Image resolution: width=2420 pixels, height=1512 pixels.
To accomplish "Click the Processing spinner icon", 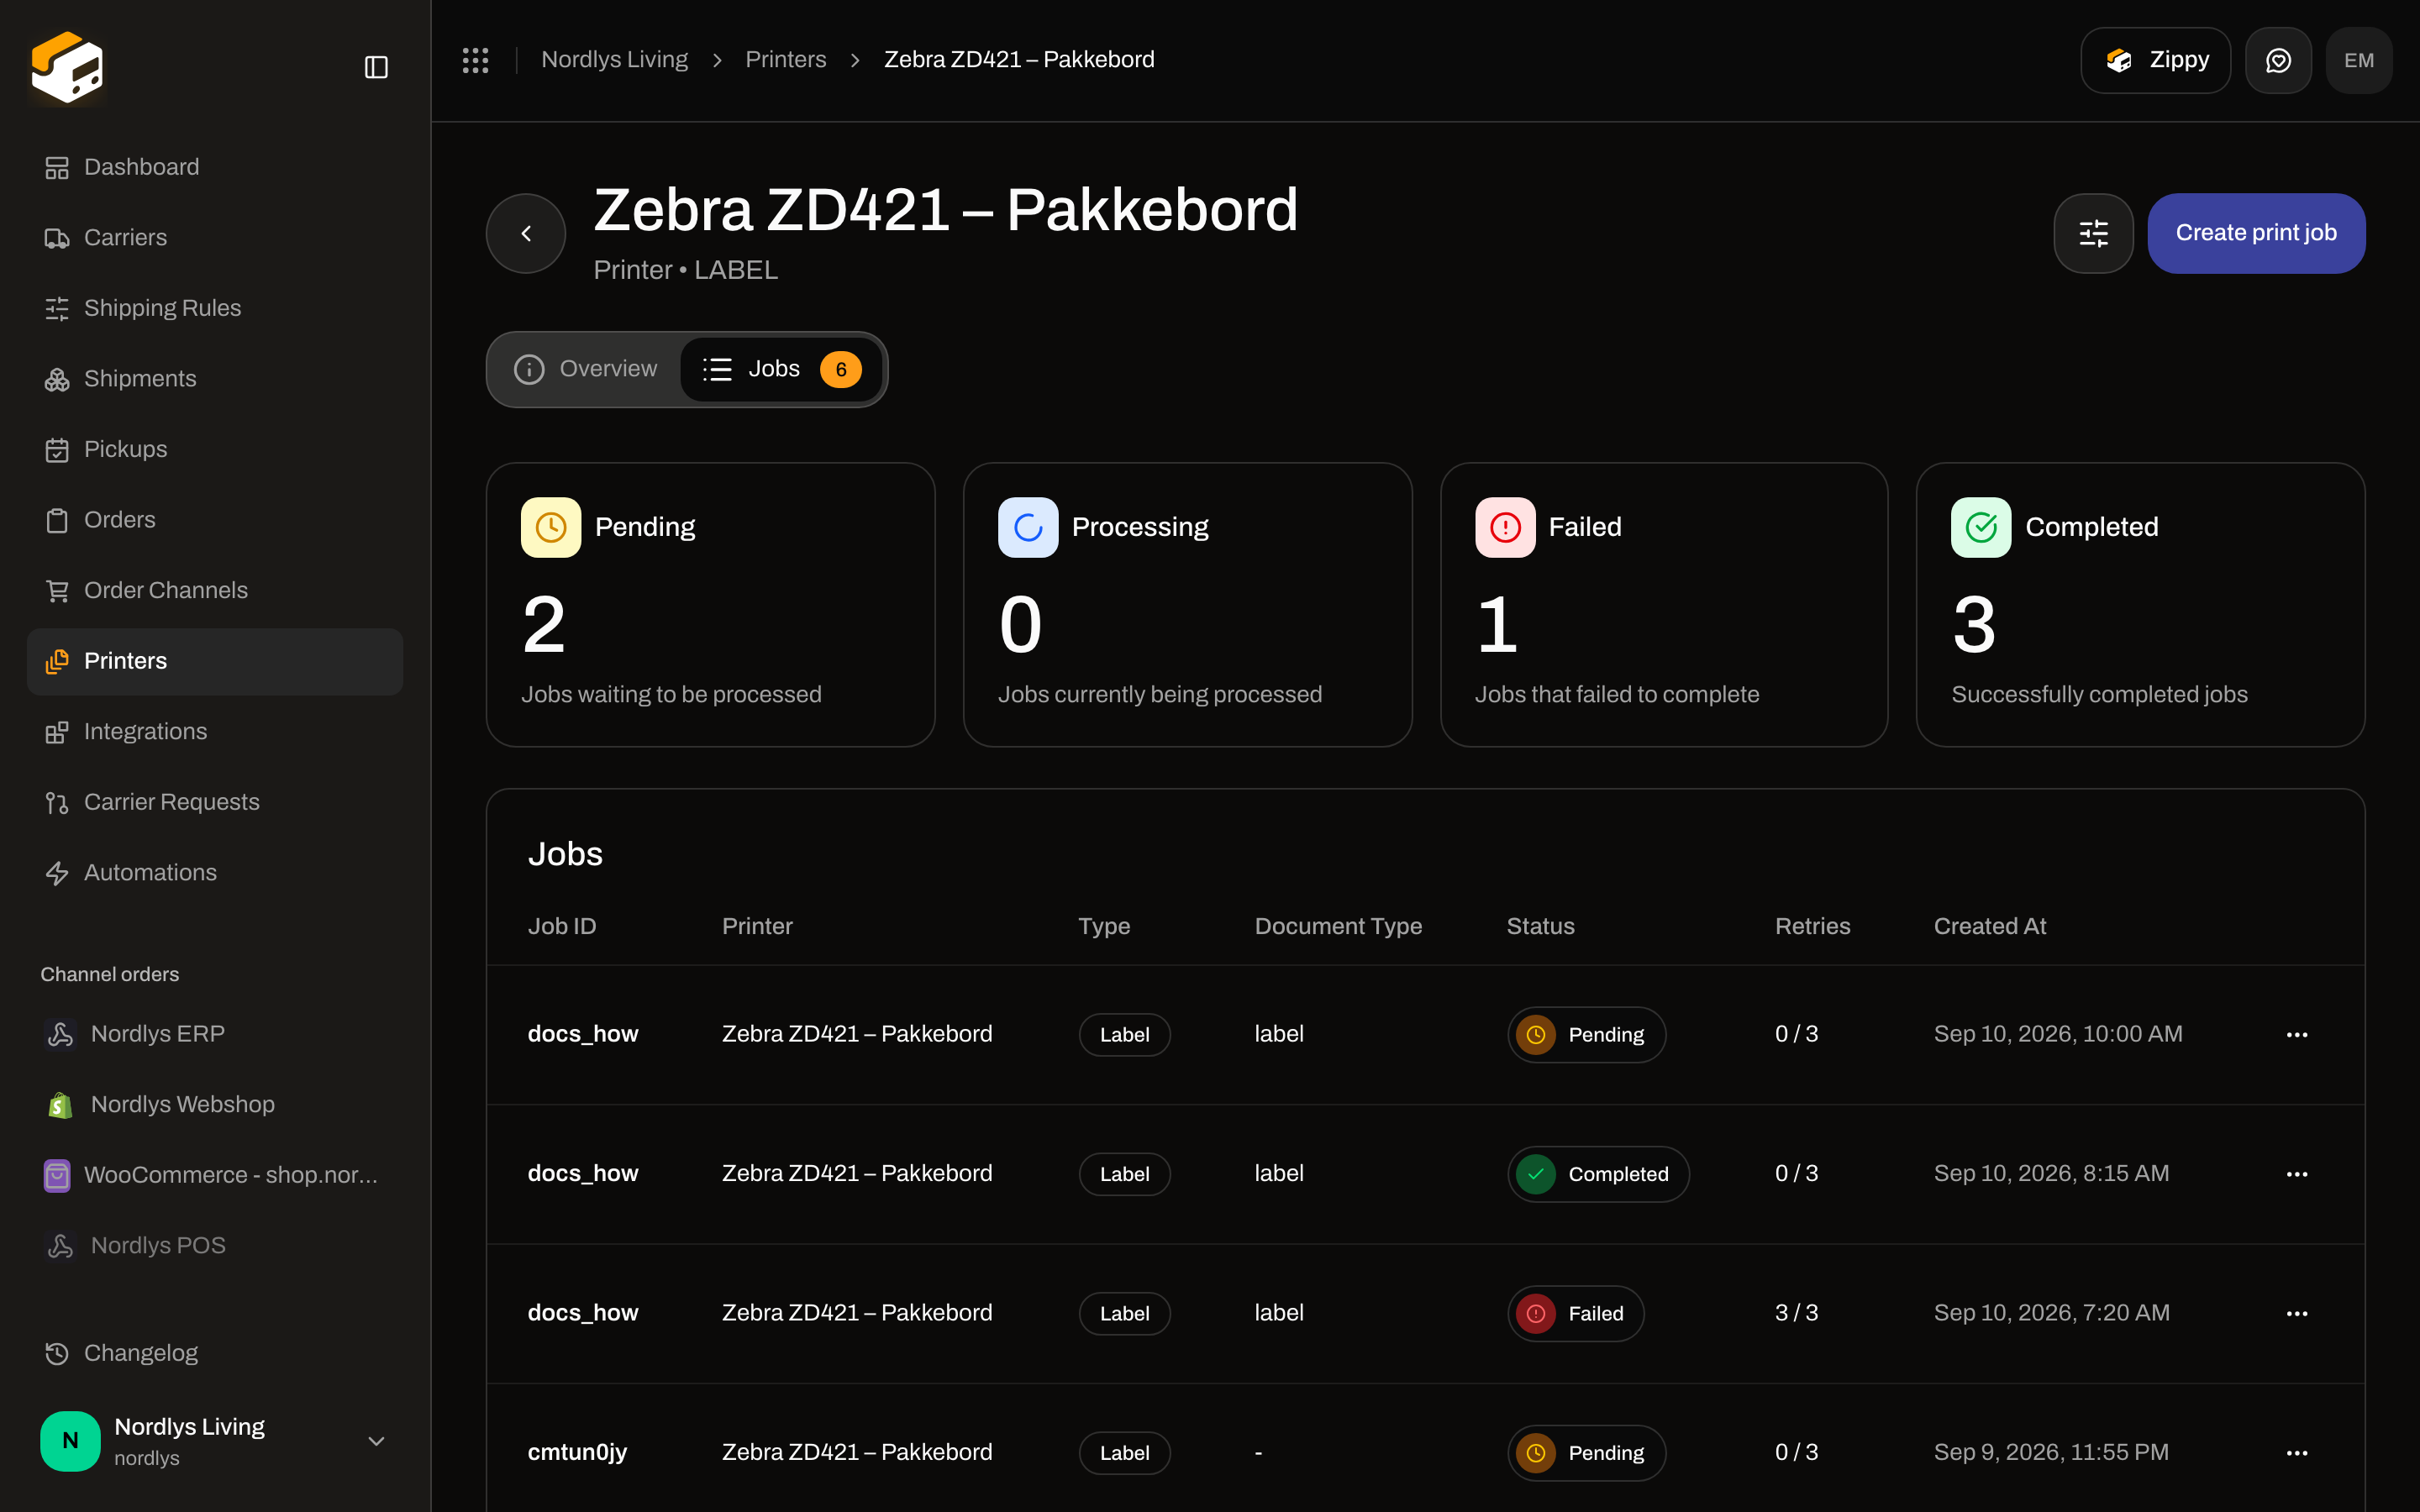I will click(x=1028, y=527).
